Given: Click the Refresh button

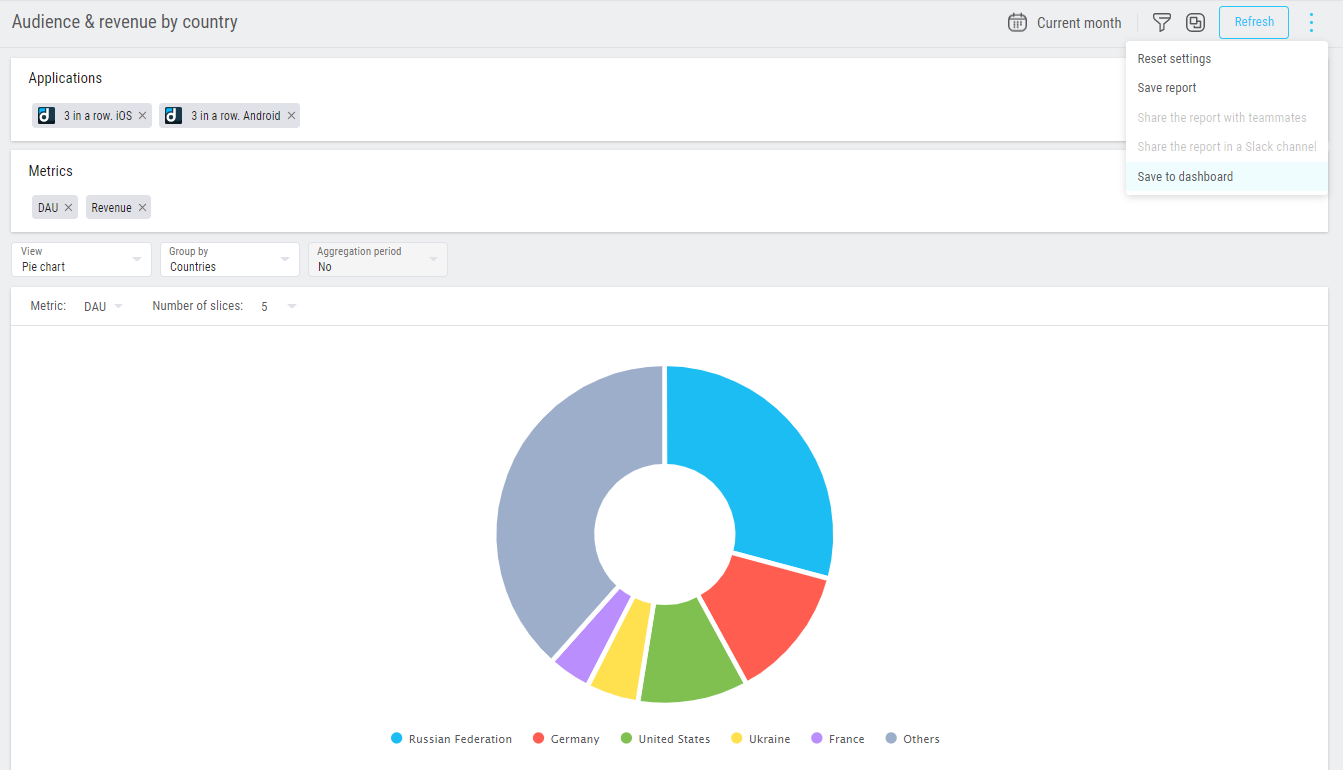Looking at the screenshot, I should pyautogui.click(x=1254, y=22).
